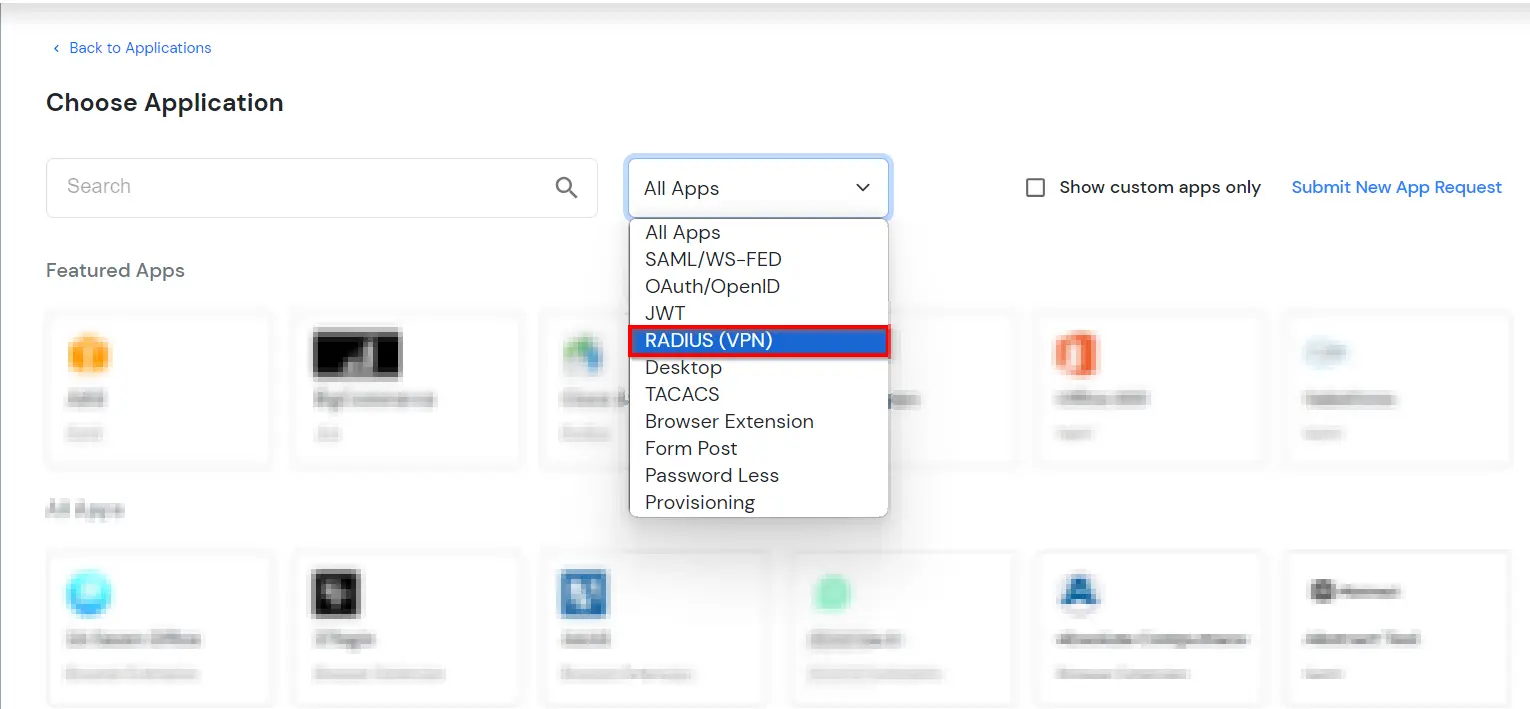Enable the Show custom apps only checkbox
The width and height of the screenshot is (1530, 709).
click(x=1035, y=187)
